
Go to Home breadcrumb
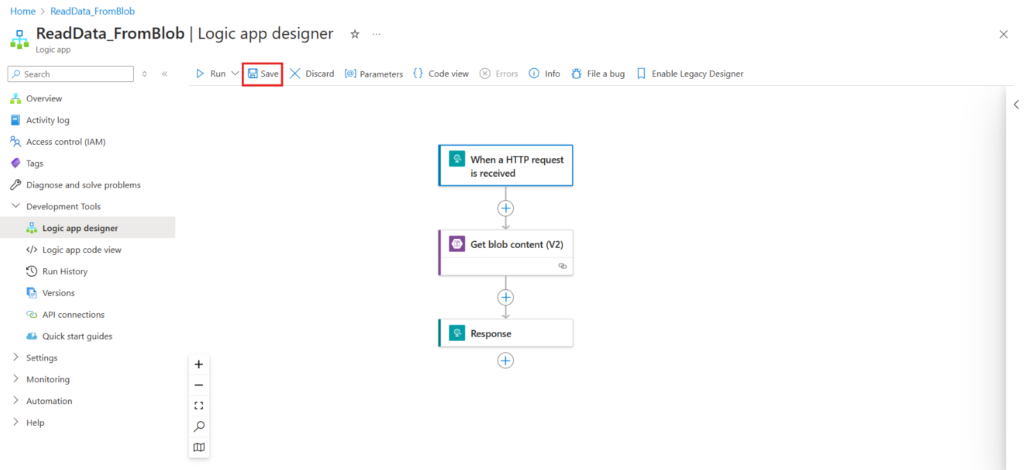tap(23, 11)
